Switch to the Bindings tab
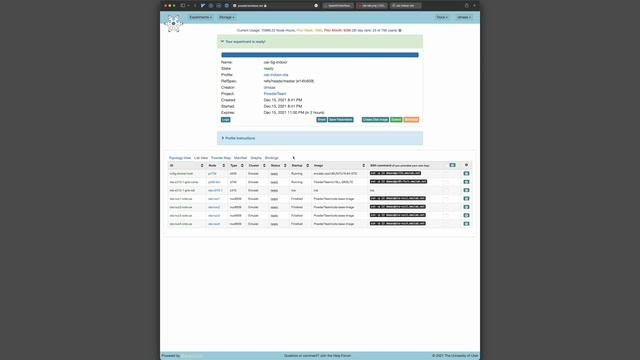The height and width of the screenshot is (360, 640). (271, 158)
